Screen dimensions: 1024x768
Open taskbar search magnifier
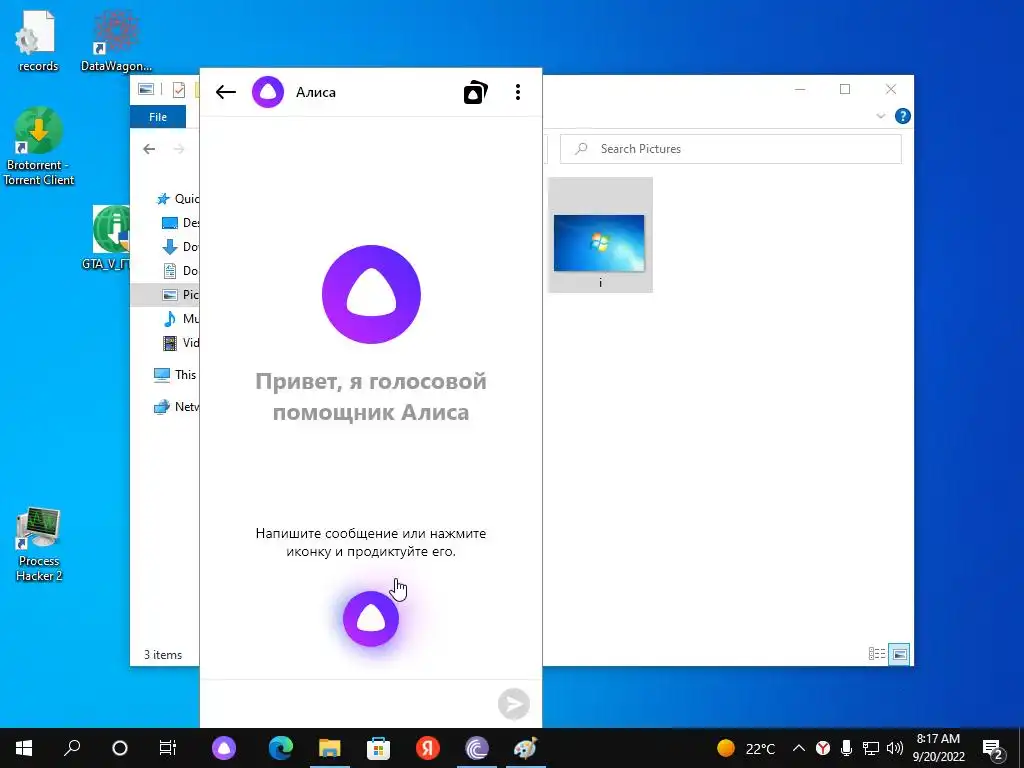point(72,748)
